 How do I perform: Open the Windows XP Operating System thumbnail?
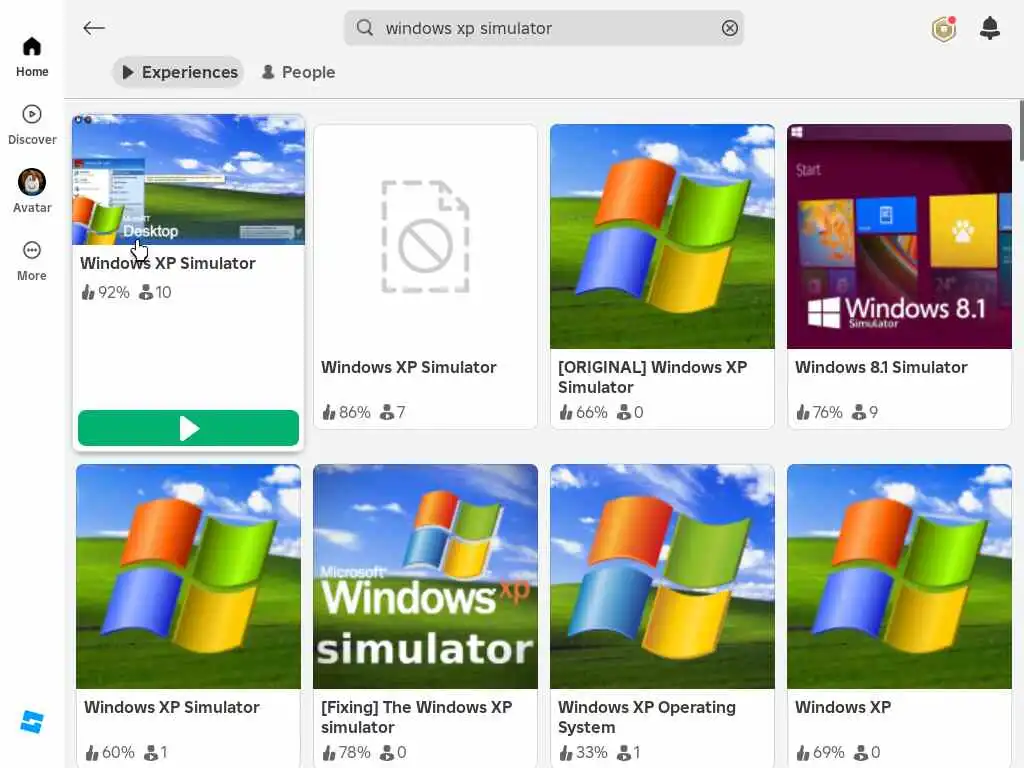pyautogui.click(x=662, y=577)
